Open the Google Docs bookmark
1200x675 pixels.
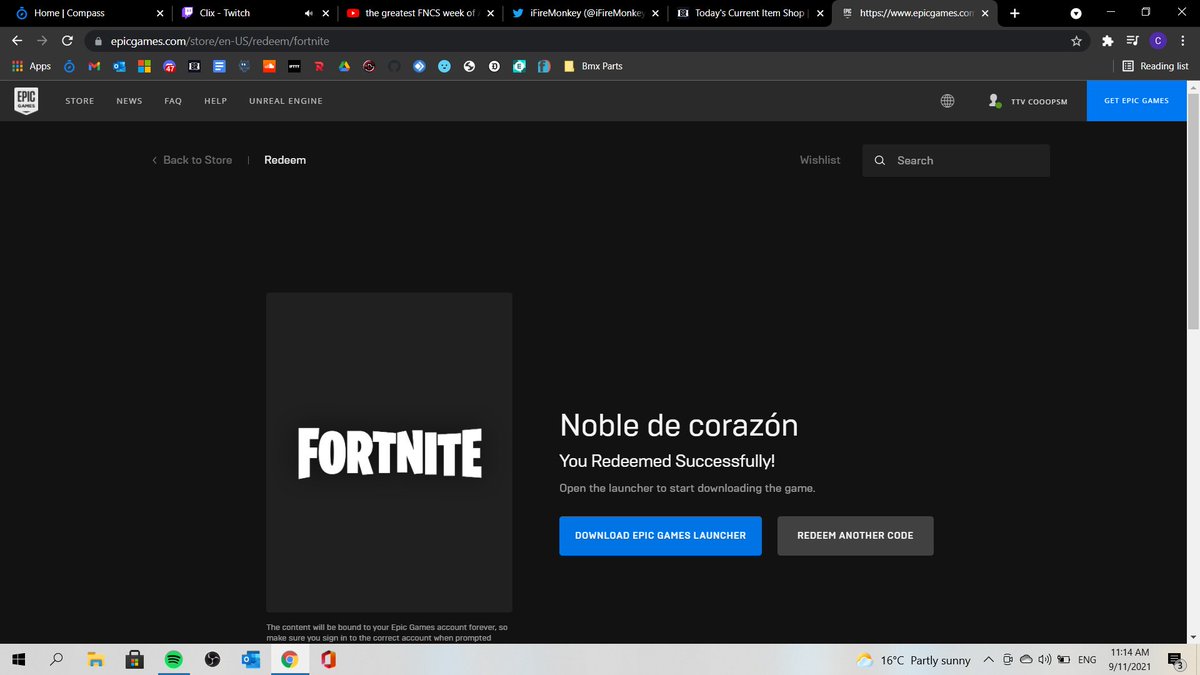tap(219, 66)
